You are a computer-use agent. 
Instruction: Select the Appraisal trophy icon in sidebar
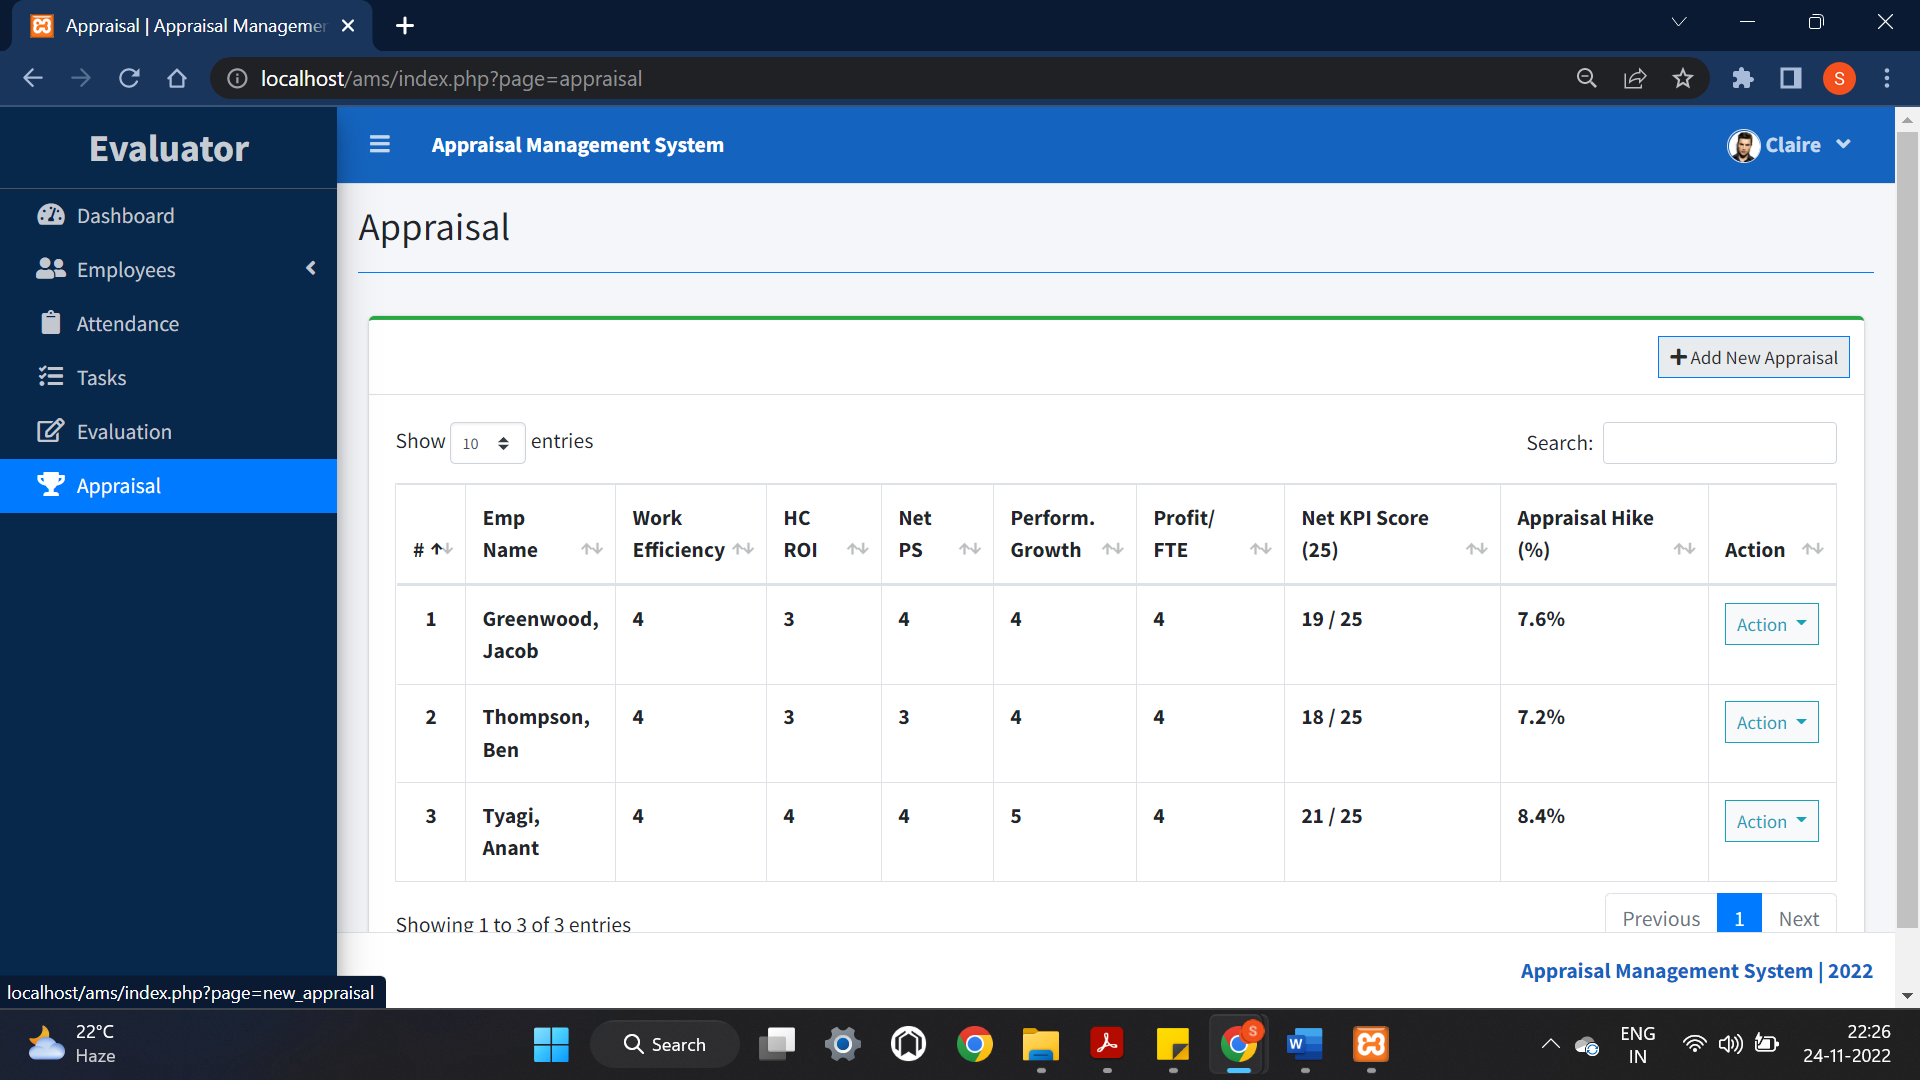pos(50,484)
